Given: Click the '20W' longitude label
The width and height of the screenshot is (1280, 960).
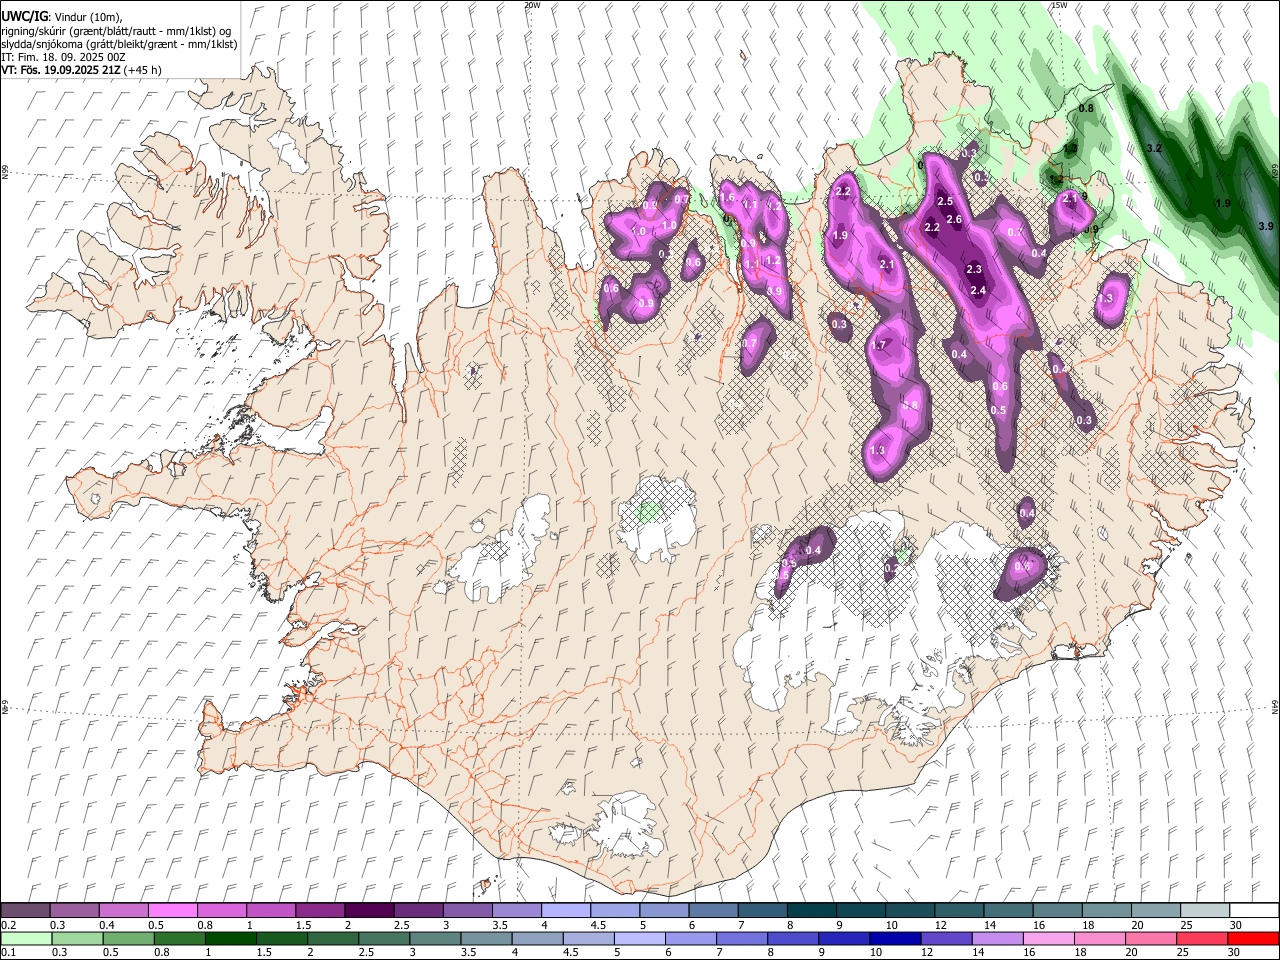Looking at the screenshot, I should [x=532, y=5].
